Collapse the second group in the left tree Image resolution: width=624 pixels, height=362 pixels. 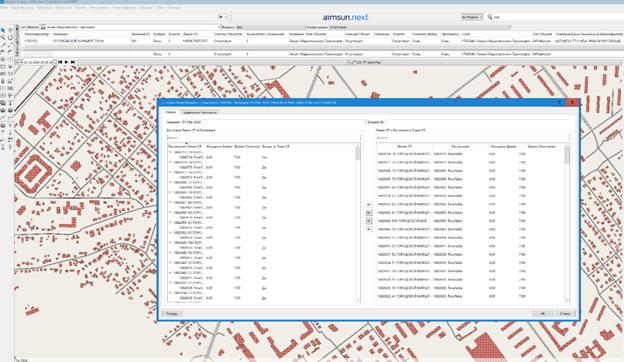tap(170, 162)
